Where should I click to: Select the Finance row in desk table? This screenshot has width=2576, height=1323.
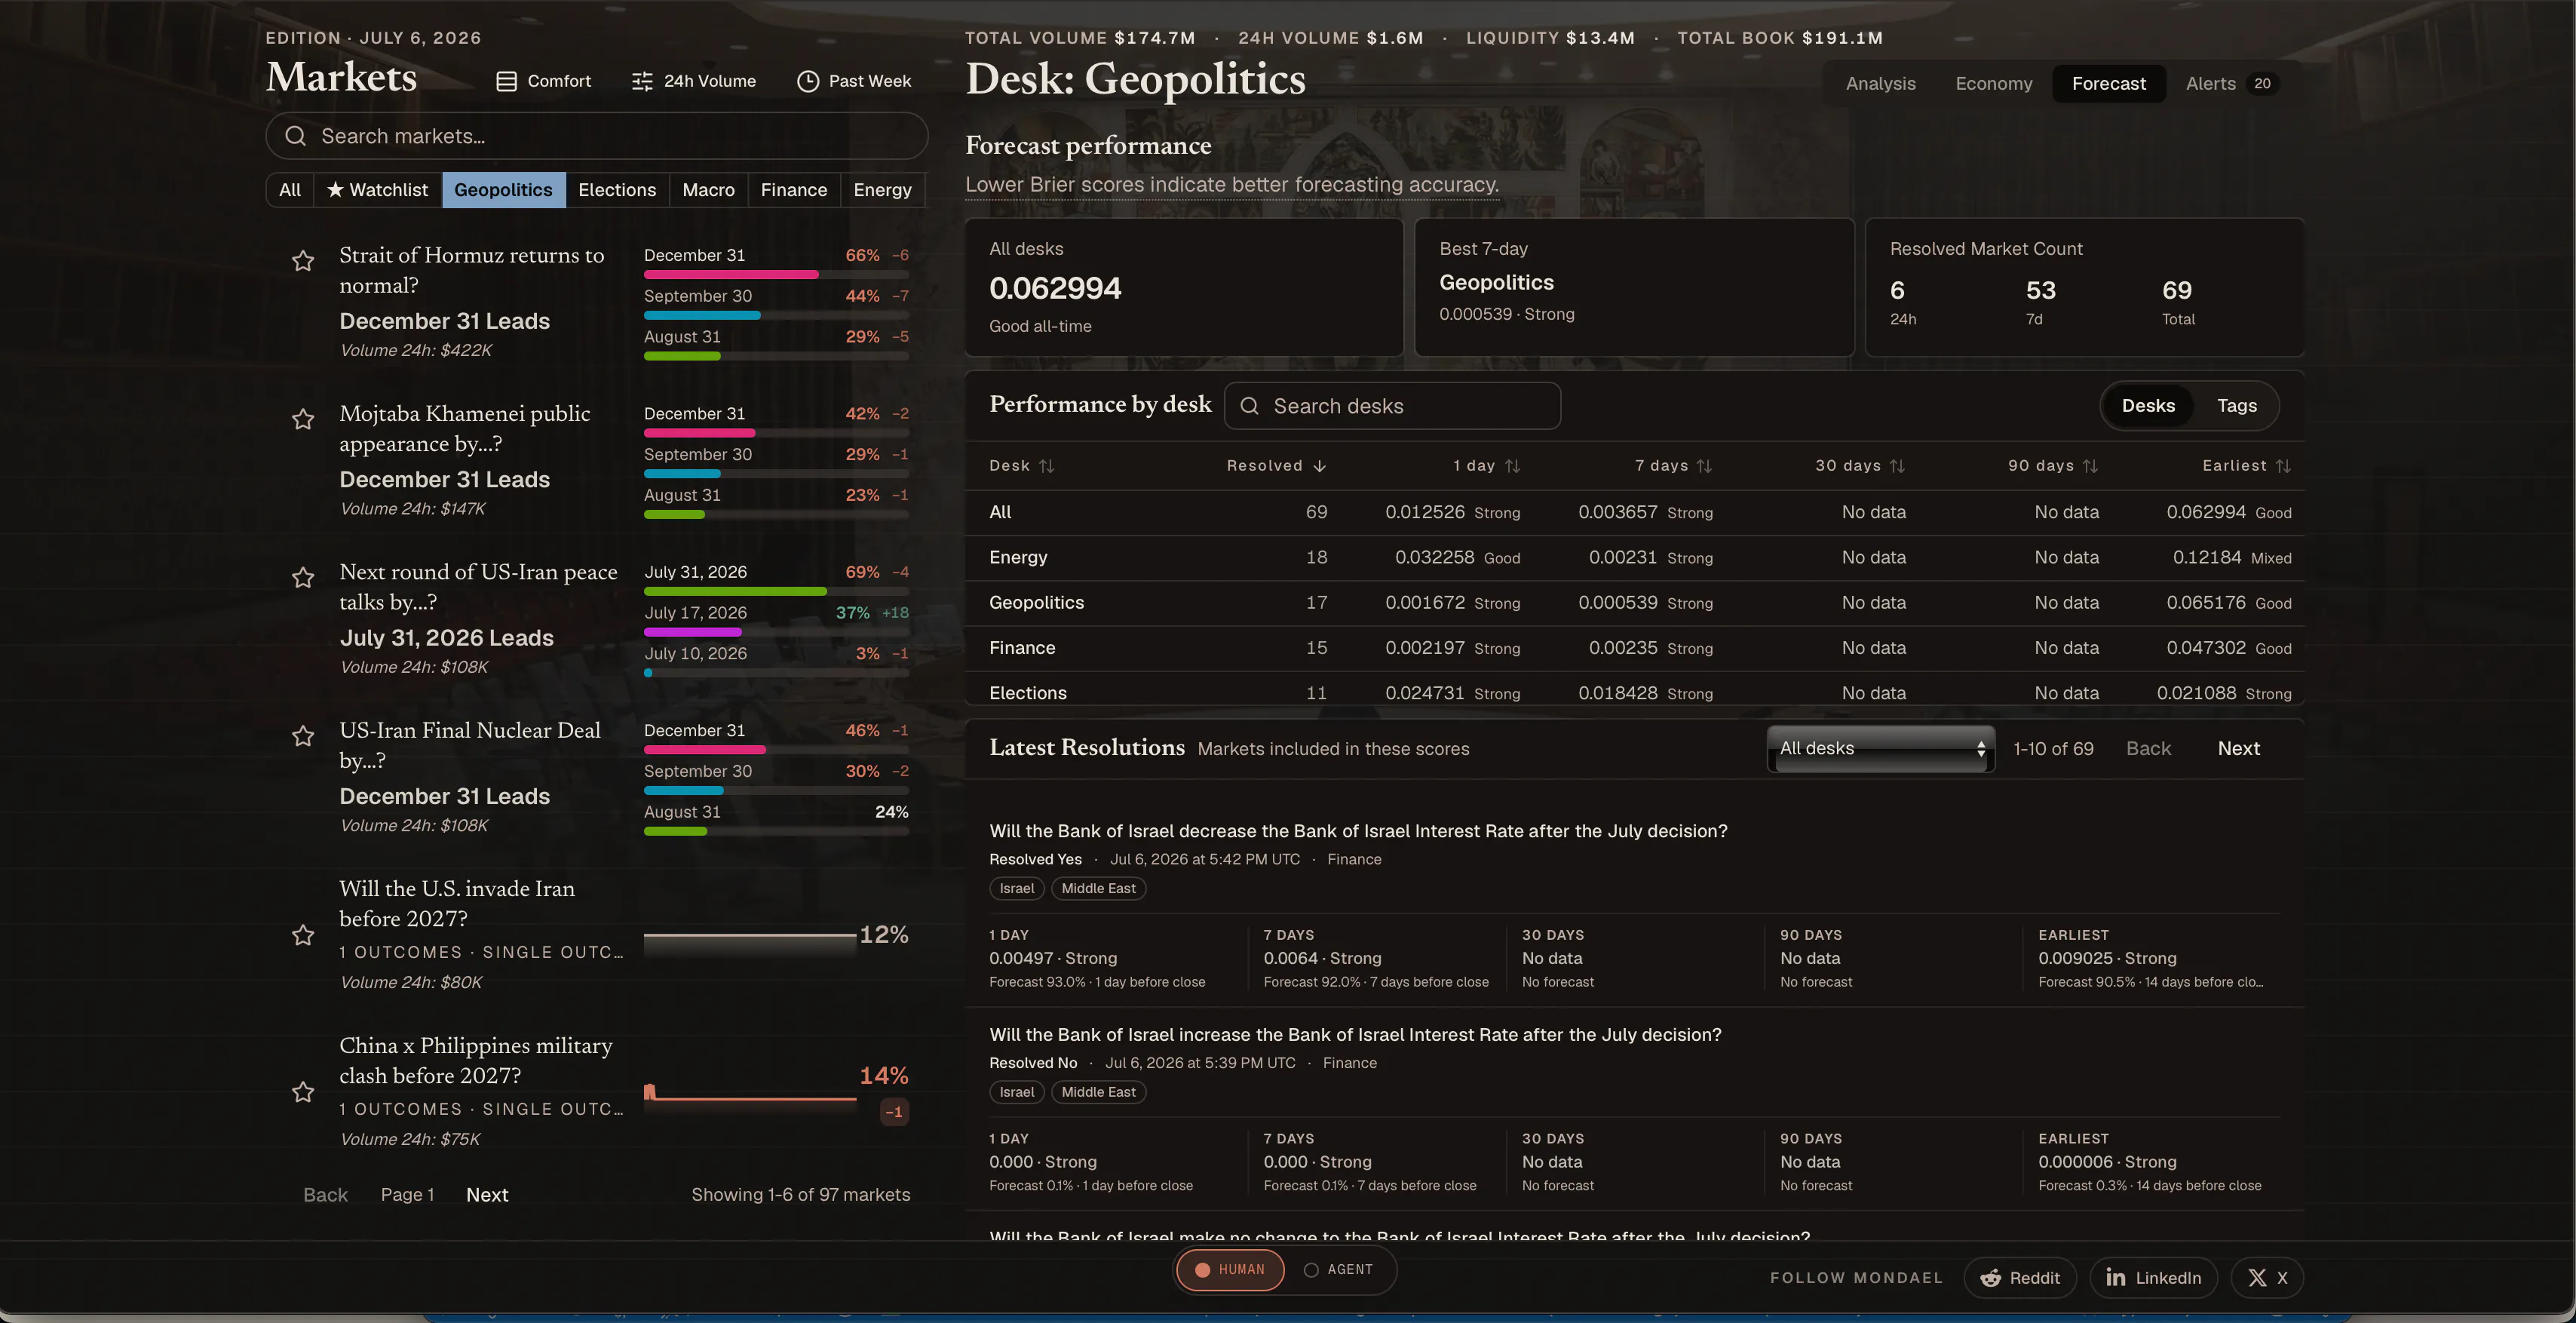(1634, 648)
